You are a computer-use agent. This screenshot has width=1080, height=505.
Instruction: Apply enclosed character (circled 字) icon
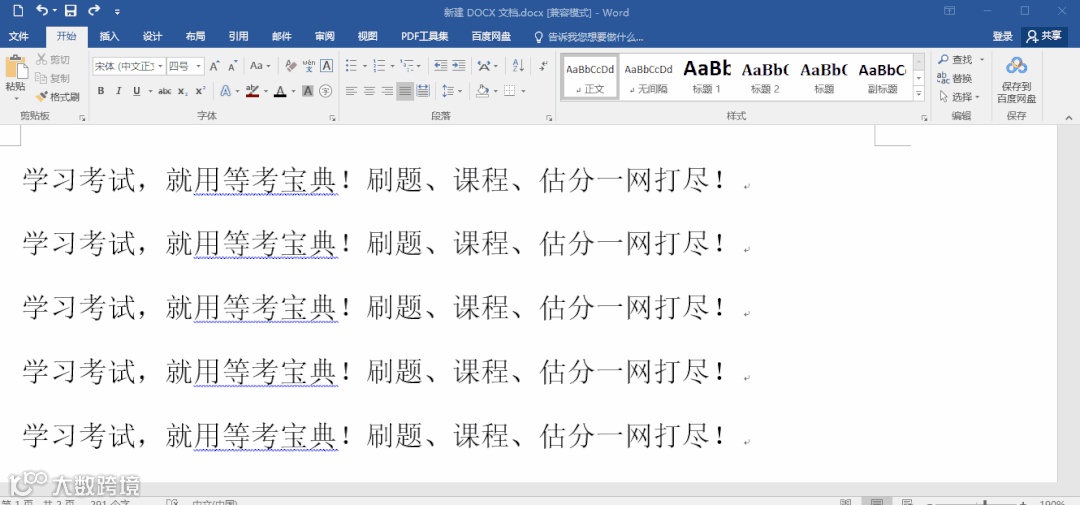[326, 91]
